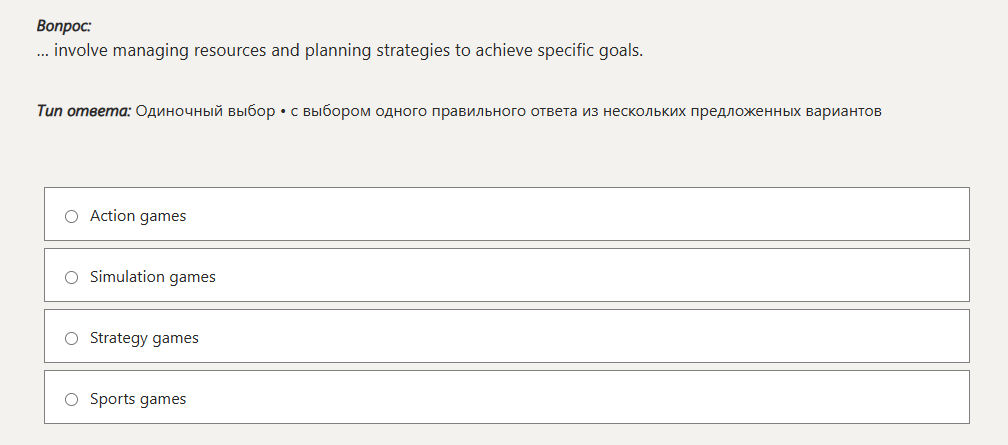This screenshot has width=1008, height=445.
Task: Click the "Simulation games" answer label text
Action: [153, 277]
